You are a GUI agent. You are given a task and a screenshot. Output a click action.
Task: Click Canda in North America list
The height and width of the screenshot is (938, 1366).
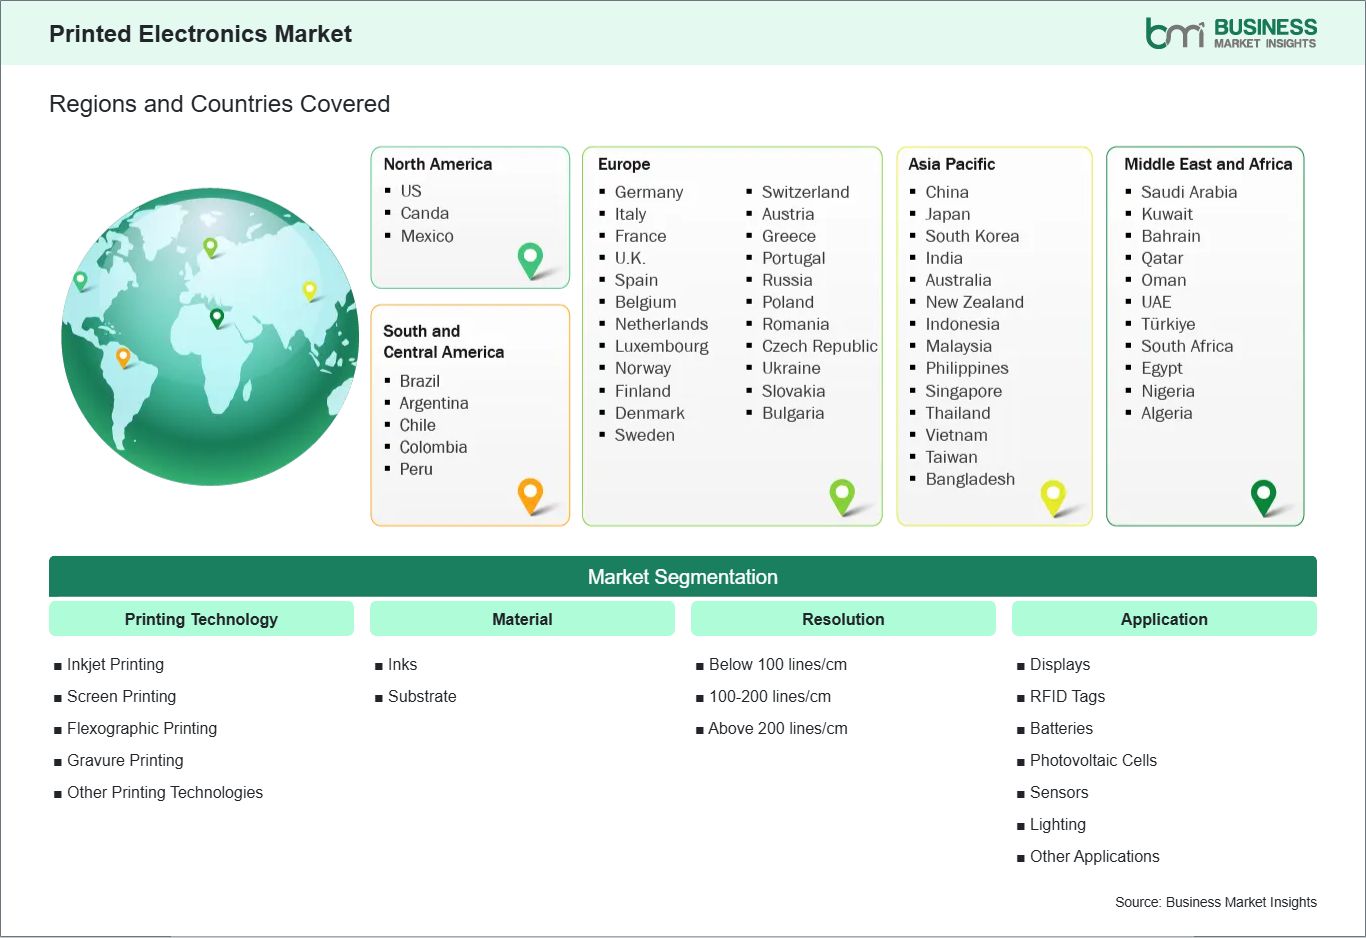tap(425, 213)
